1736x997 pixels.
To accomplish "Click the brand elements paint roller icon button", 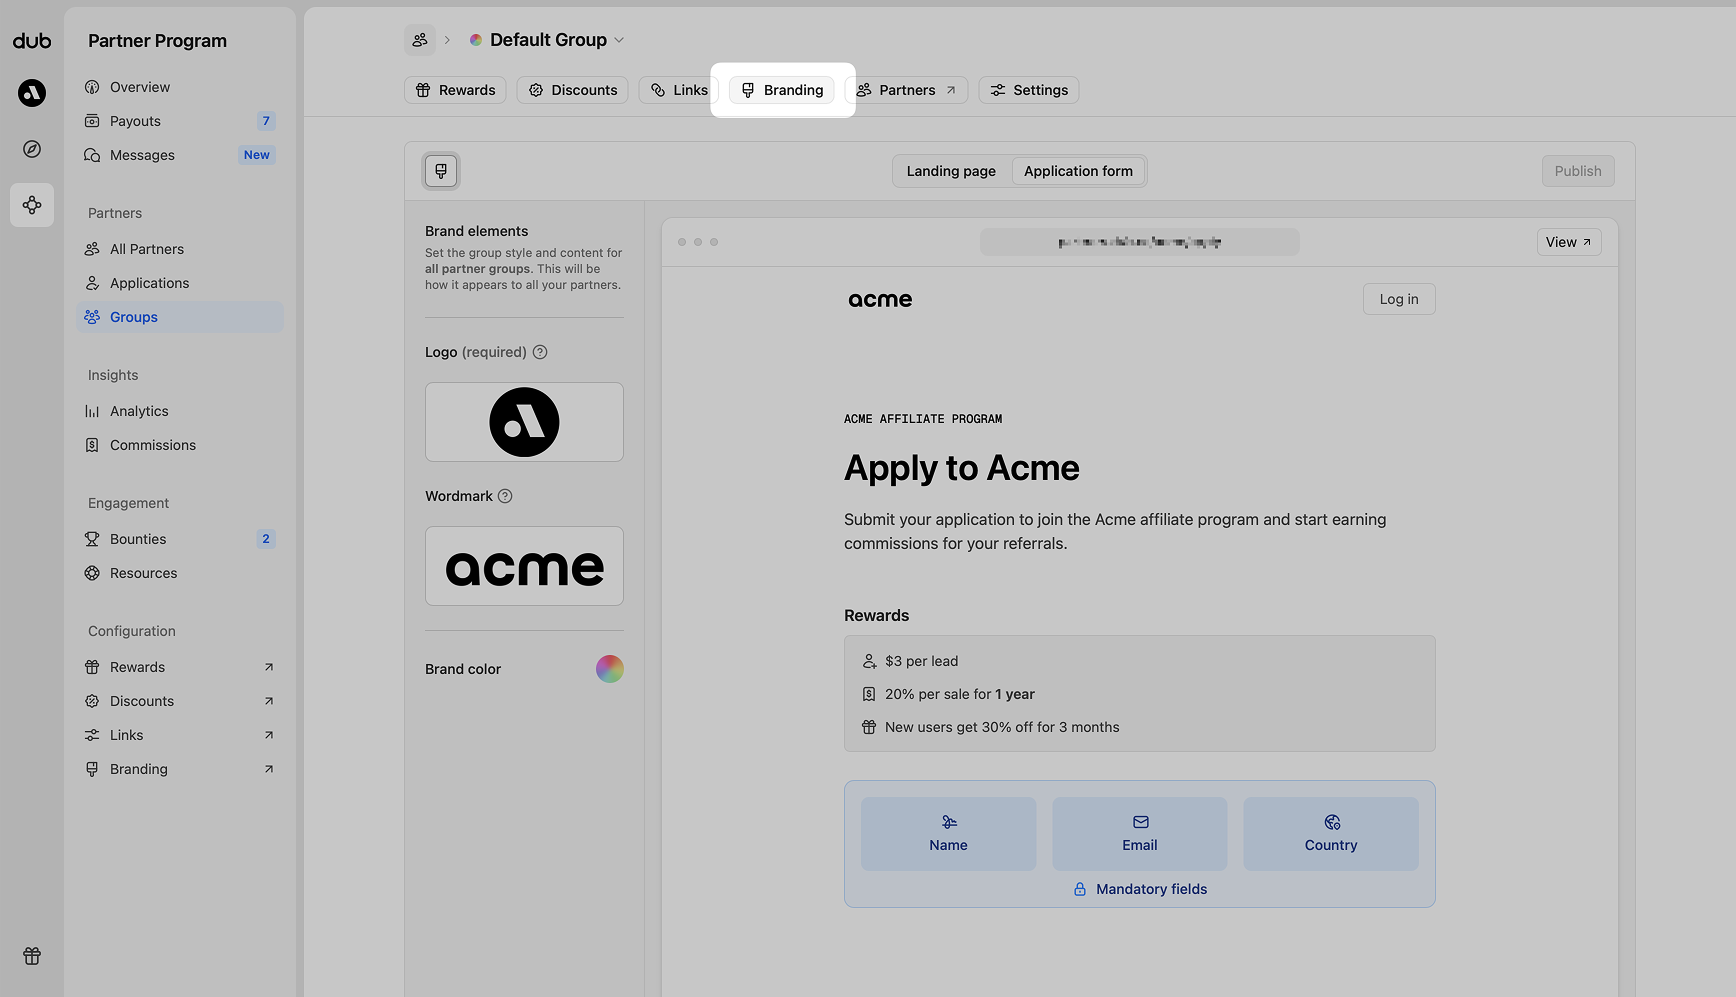I will coord(441,171).
